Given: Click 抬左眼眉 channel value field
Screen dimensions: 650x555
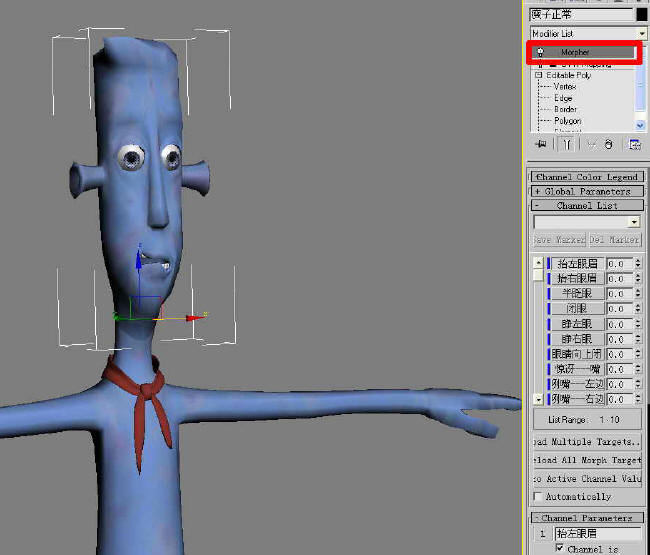Looking at the screenshot, I should click(620, 264).
